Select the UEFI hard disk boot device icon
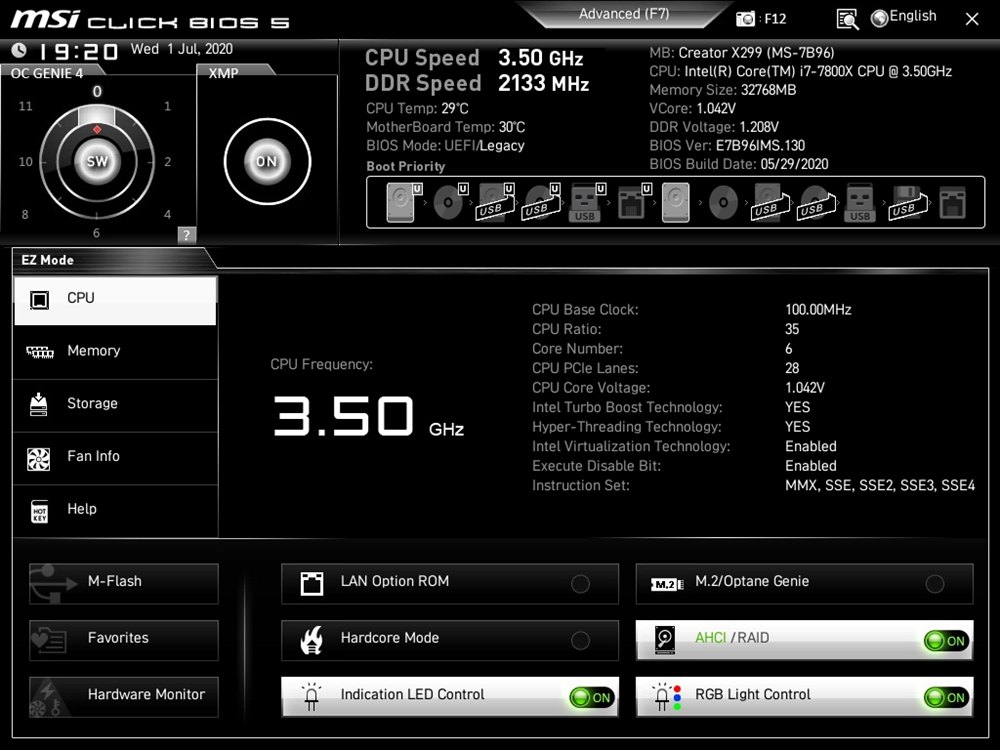1000x750 pixels. [402, 203]
